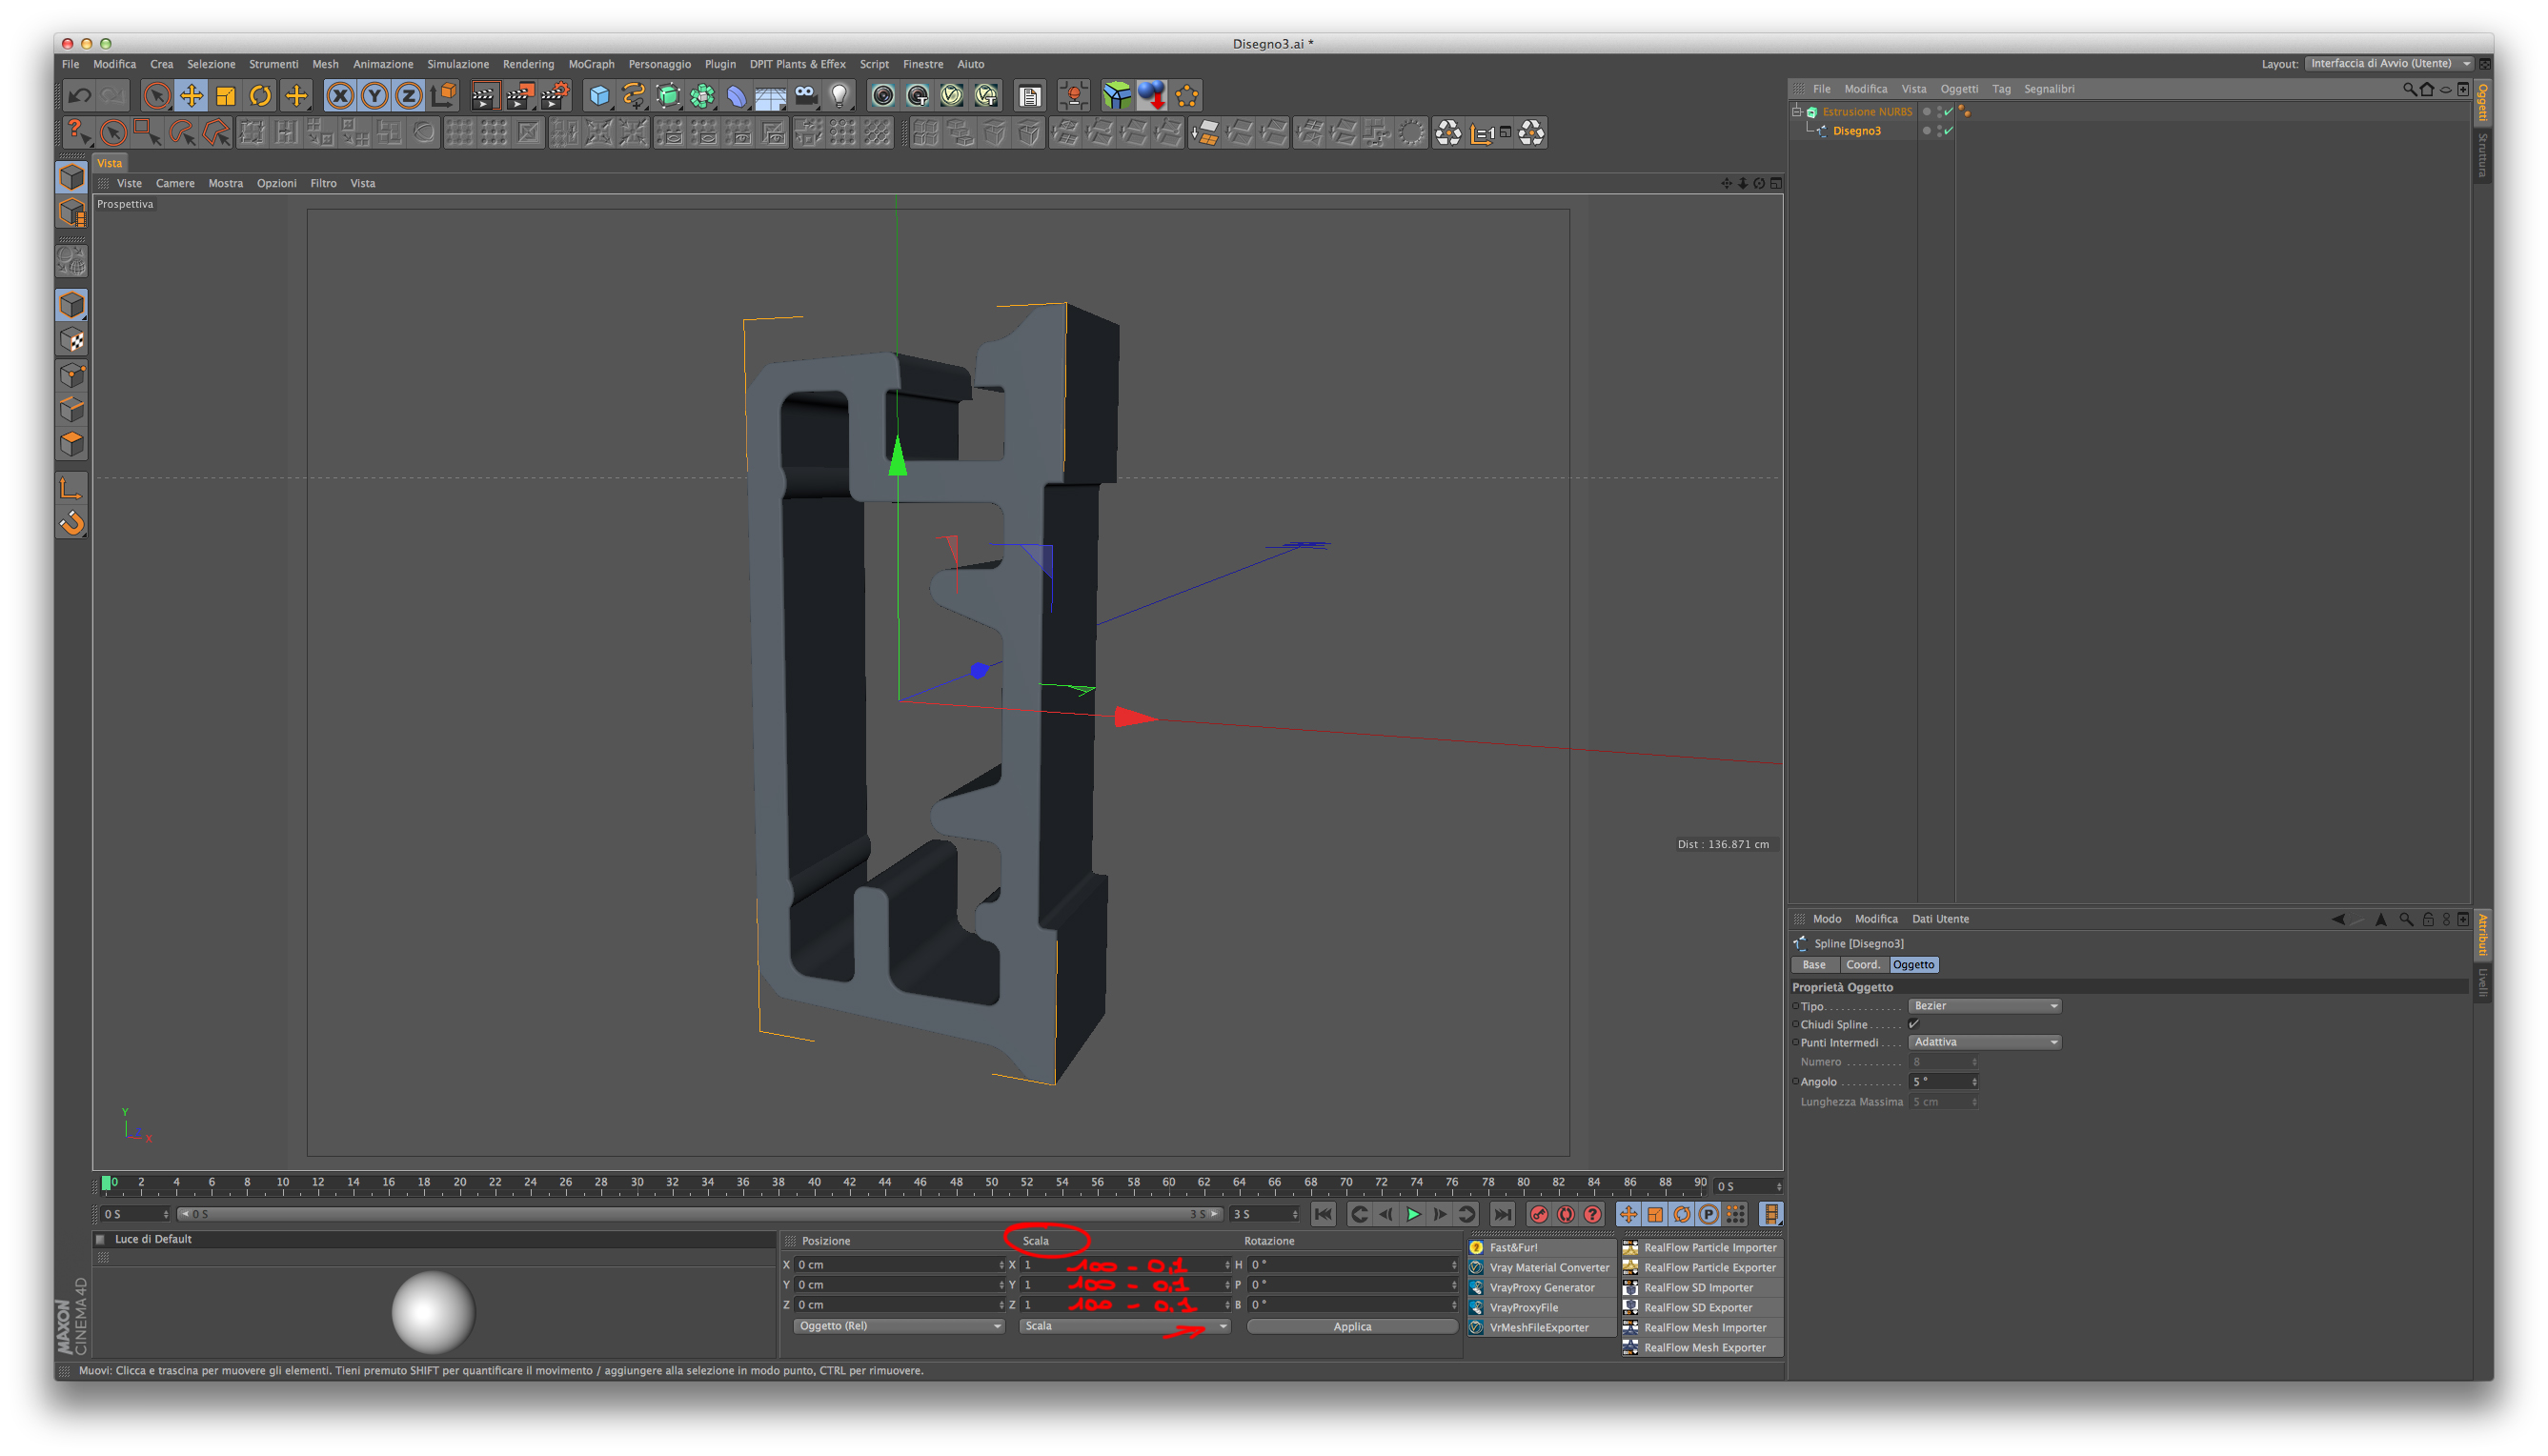Collapse the Estrusione NURBS tree item
Screen dimensions: 2548x1456
1797,112
